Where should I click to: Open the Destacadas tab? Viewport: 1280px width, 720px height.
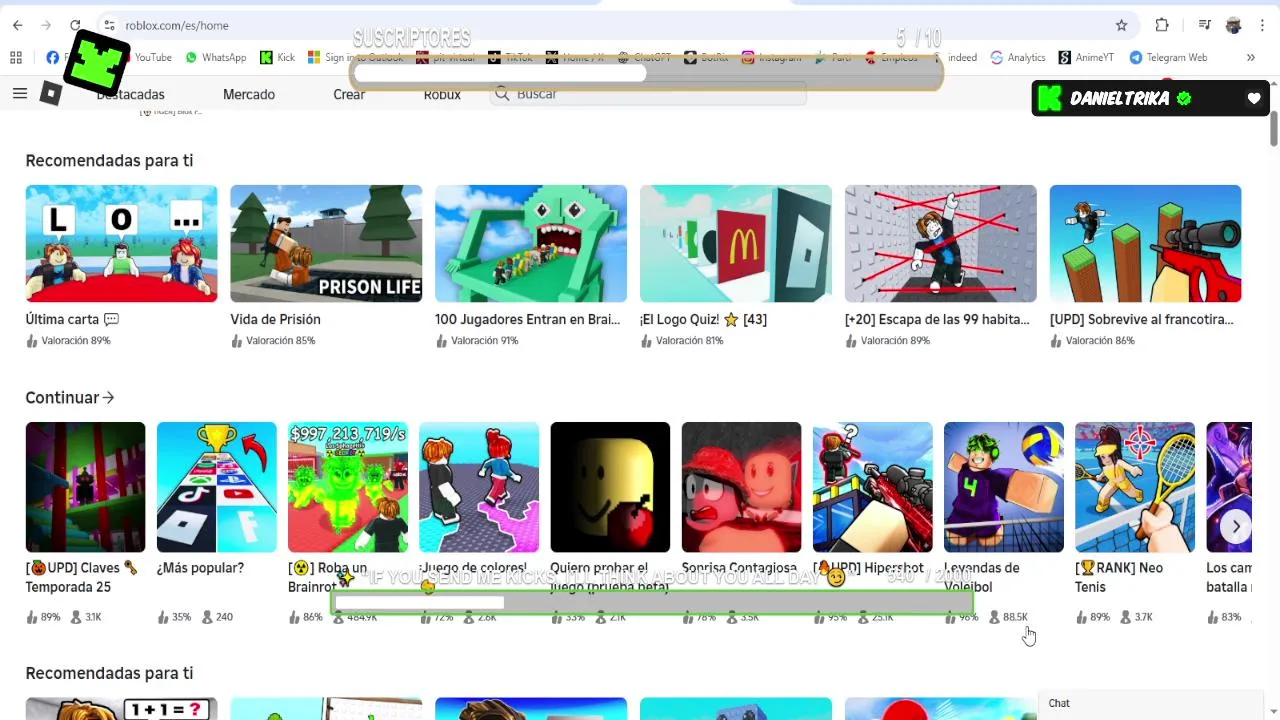point(130,94)
